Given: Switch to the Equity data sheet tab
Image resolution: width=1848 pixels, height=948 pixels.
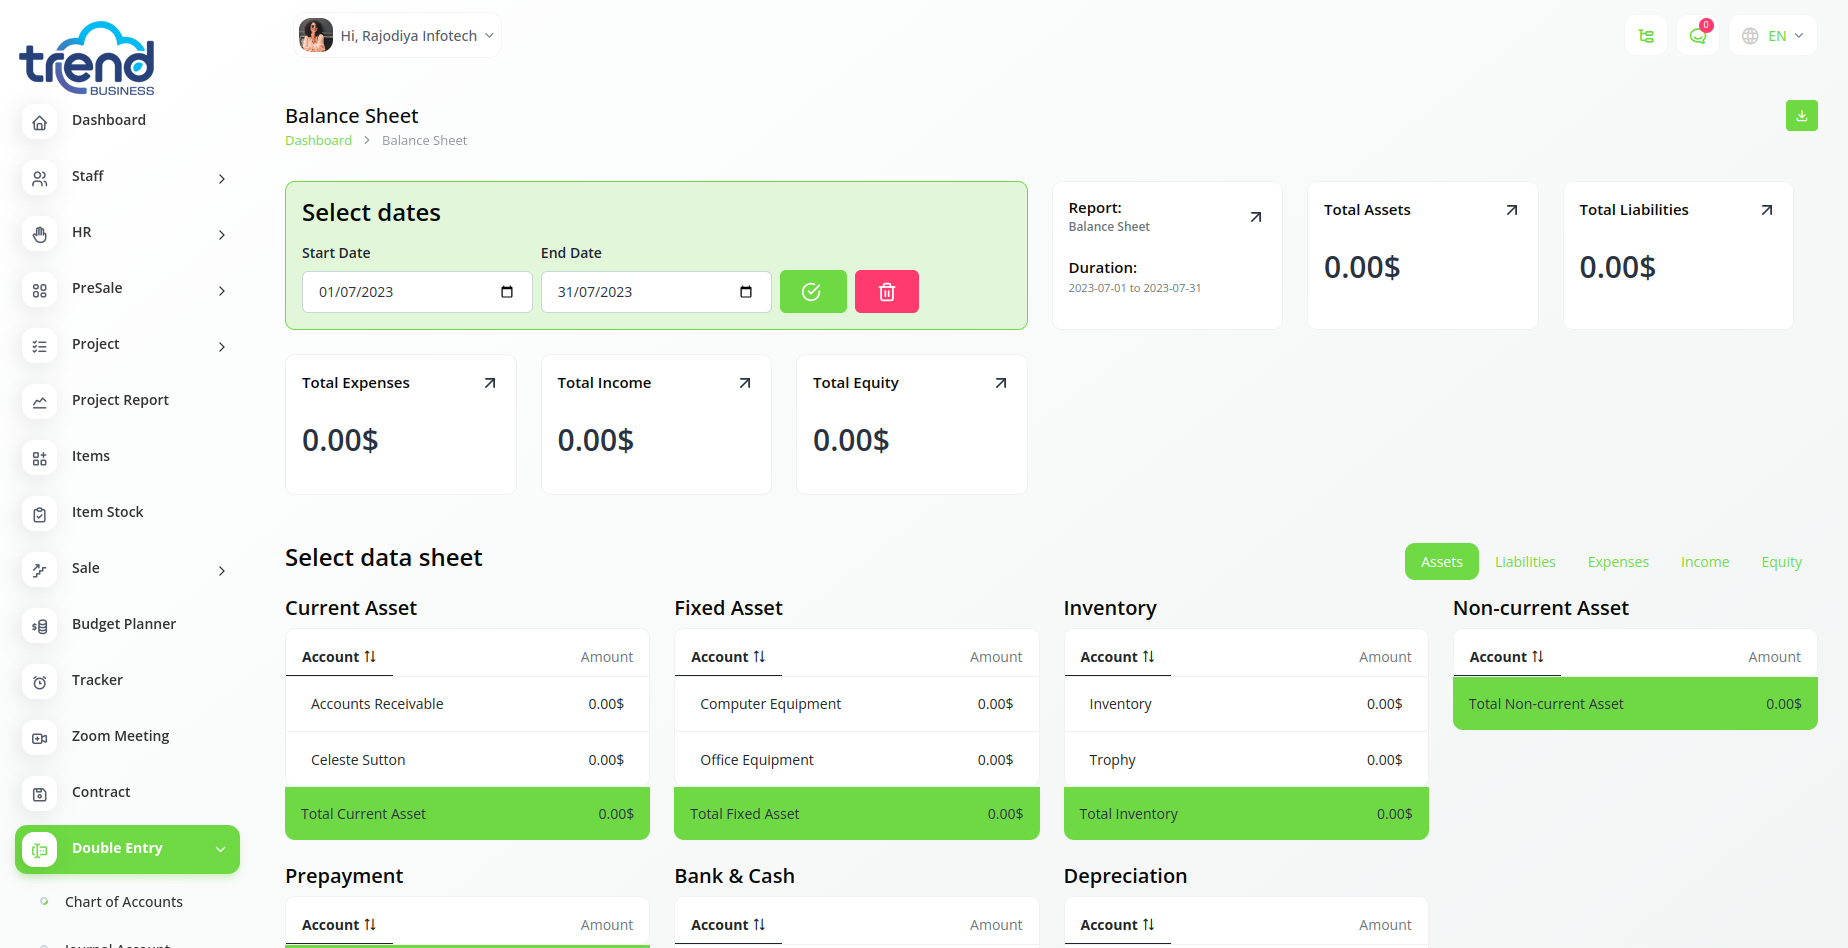Looking at the screenshot, I should coord(1781,562).
